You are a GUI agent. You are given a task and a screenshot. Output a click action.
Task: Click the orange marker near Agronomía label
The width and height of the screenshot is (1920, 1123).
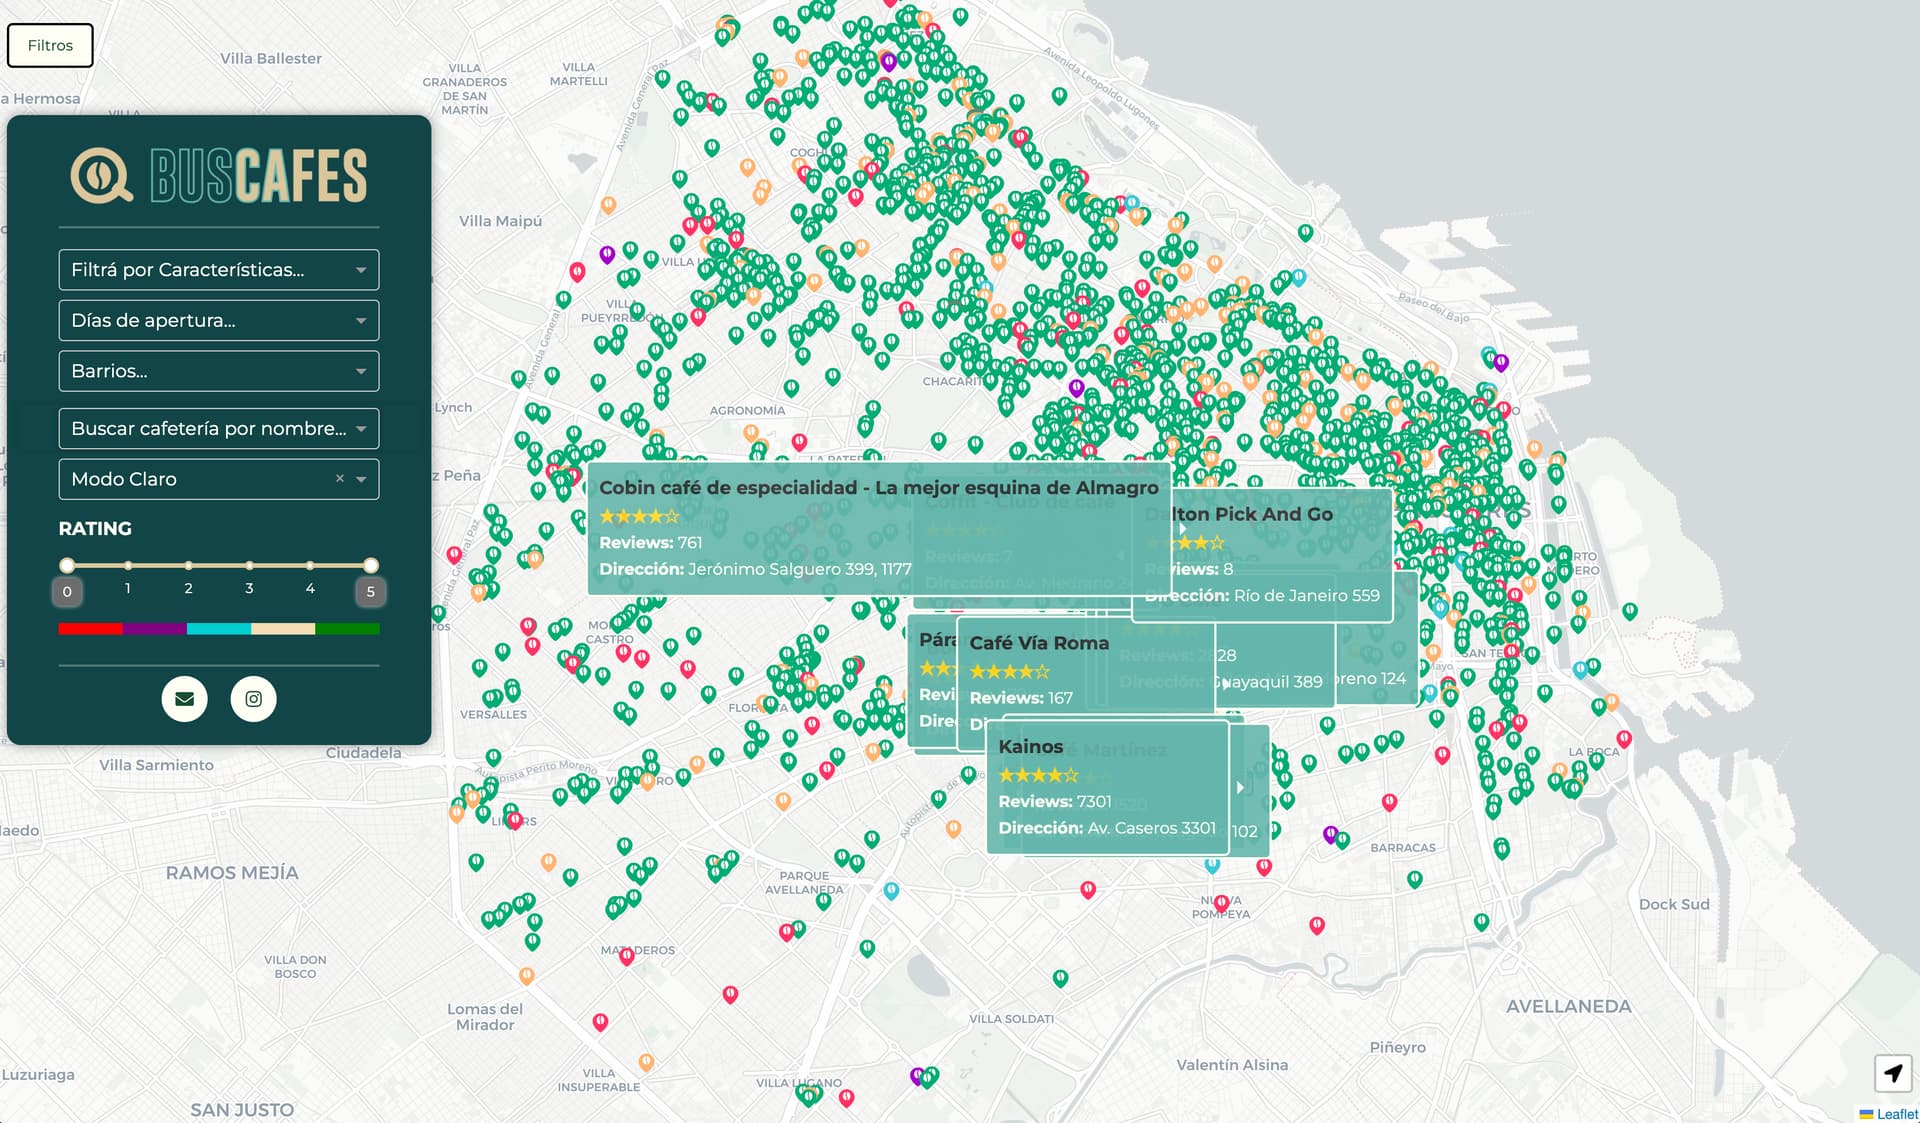coord(751,433)
